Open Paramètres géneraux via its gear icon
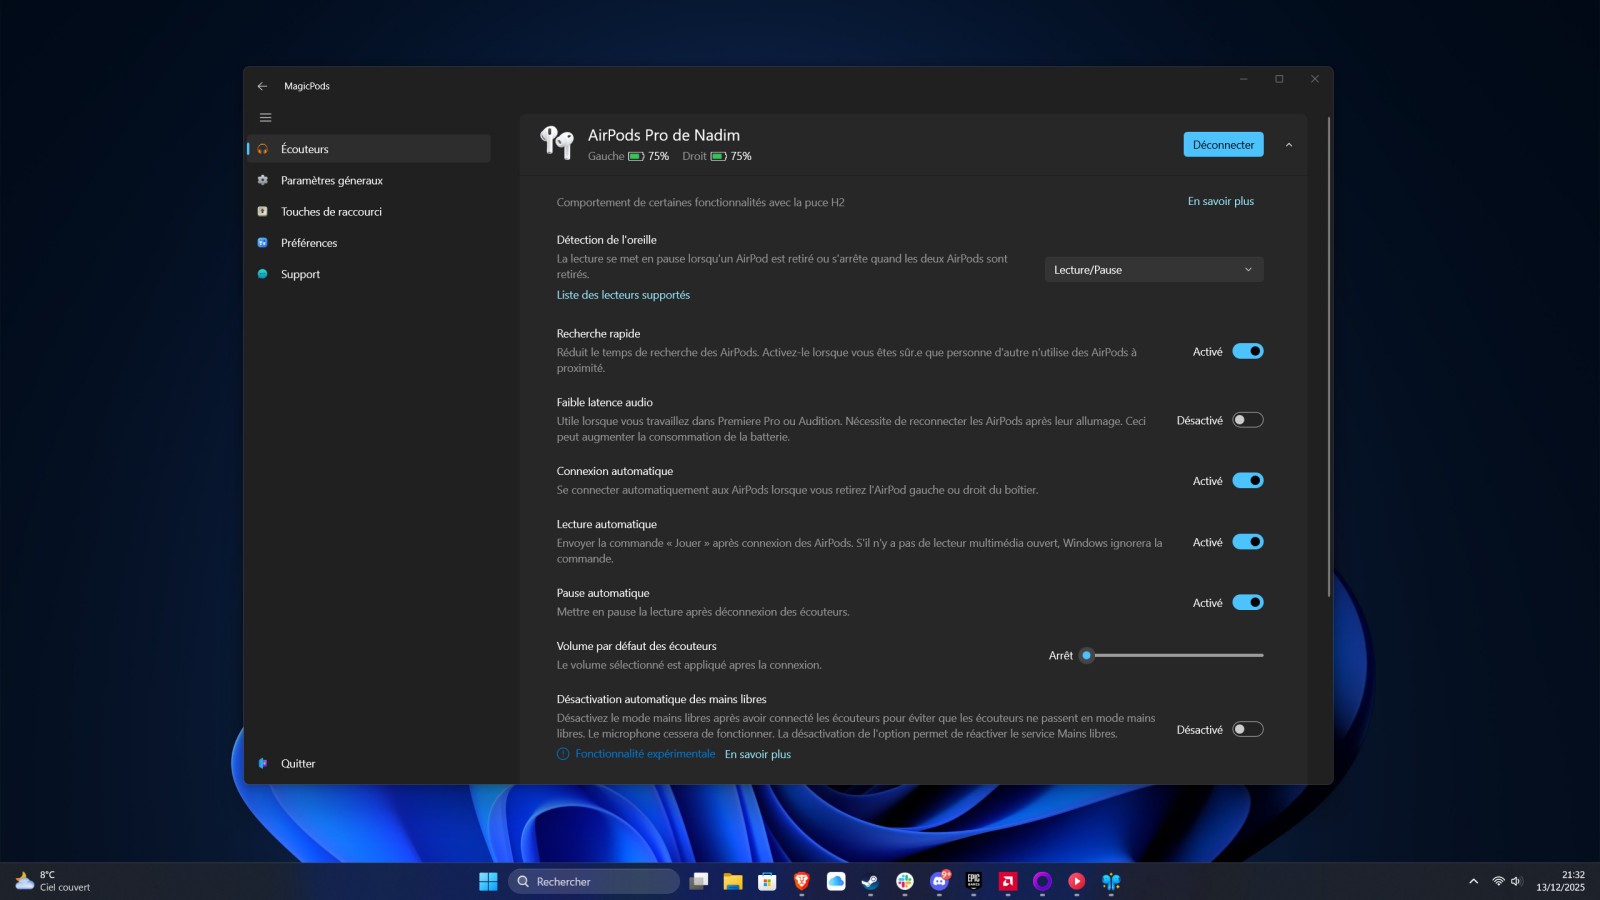 (262, 180)
